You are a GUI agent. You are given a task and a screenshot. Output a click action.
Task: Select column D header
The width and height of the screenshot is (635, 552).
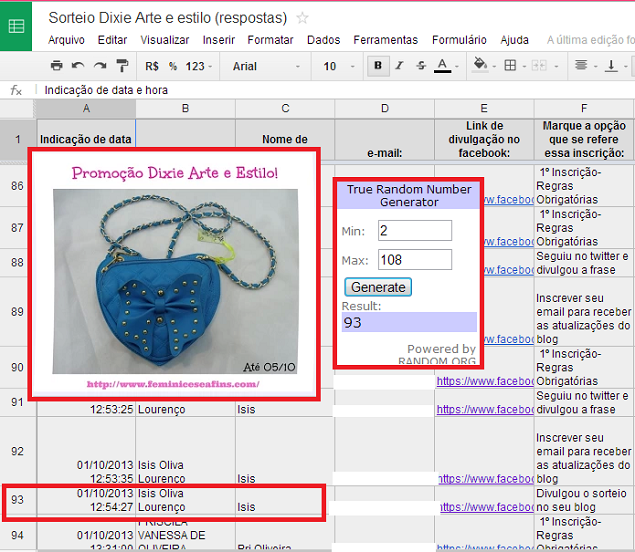385,109
